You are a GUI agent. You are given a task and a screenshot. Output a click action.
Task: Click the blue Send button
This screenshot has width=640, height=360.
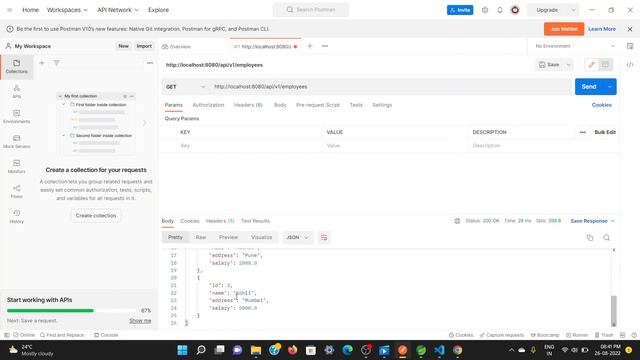(589, 87)
